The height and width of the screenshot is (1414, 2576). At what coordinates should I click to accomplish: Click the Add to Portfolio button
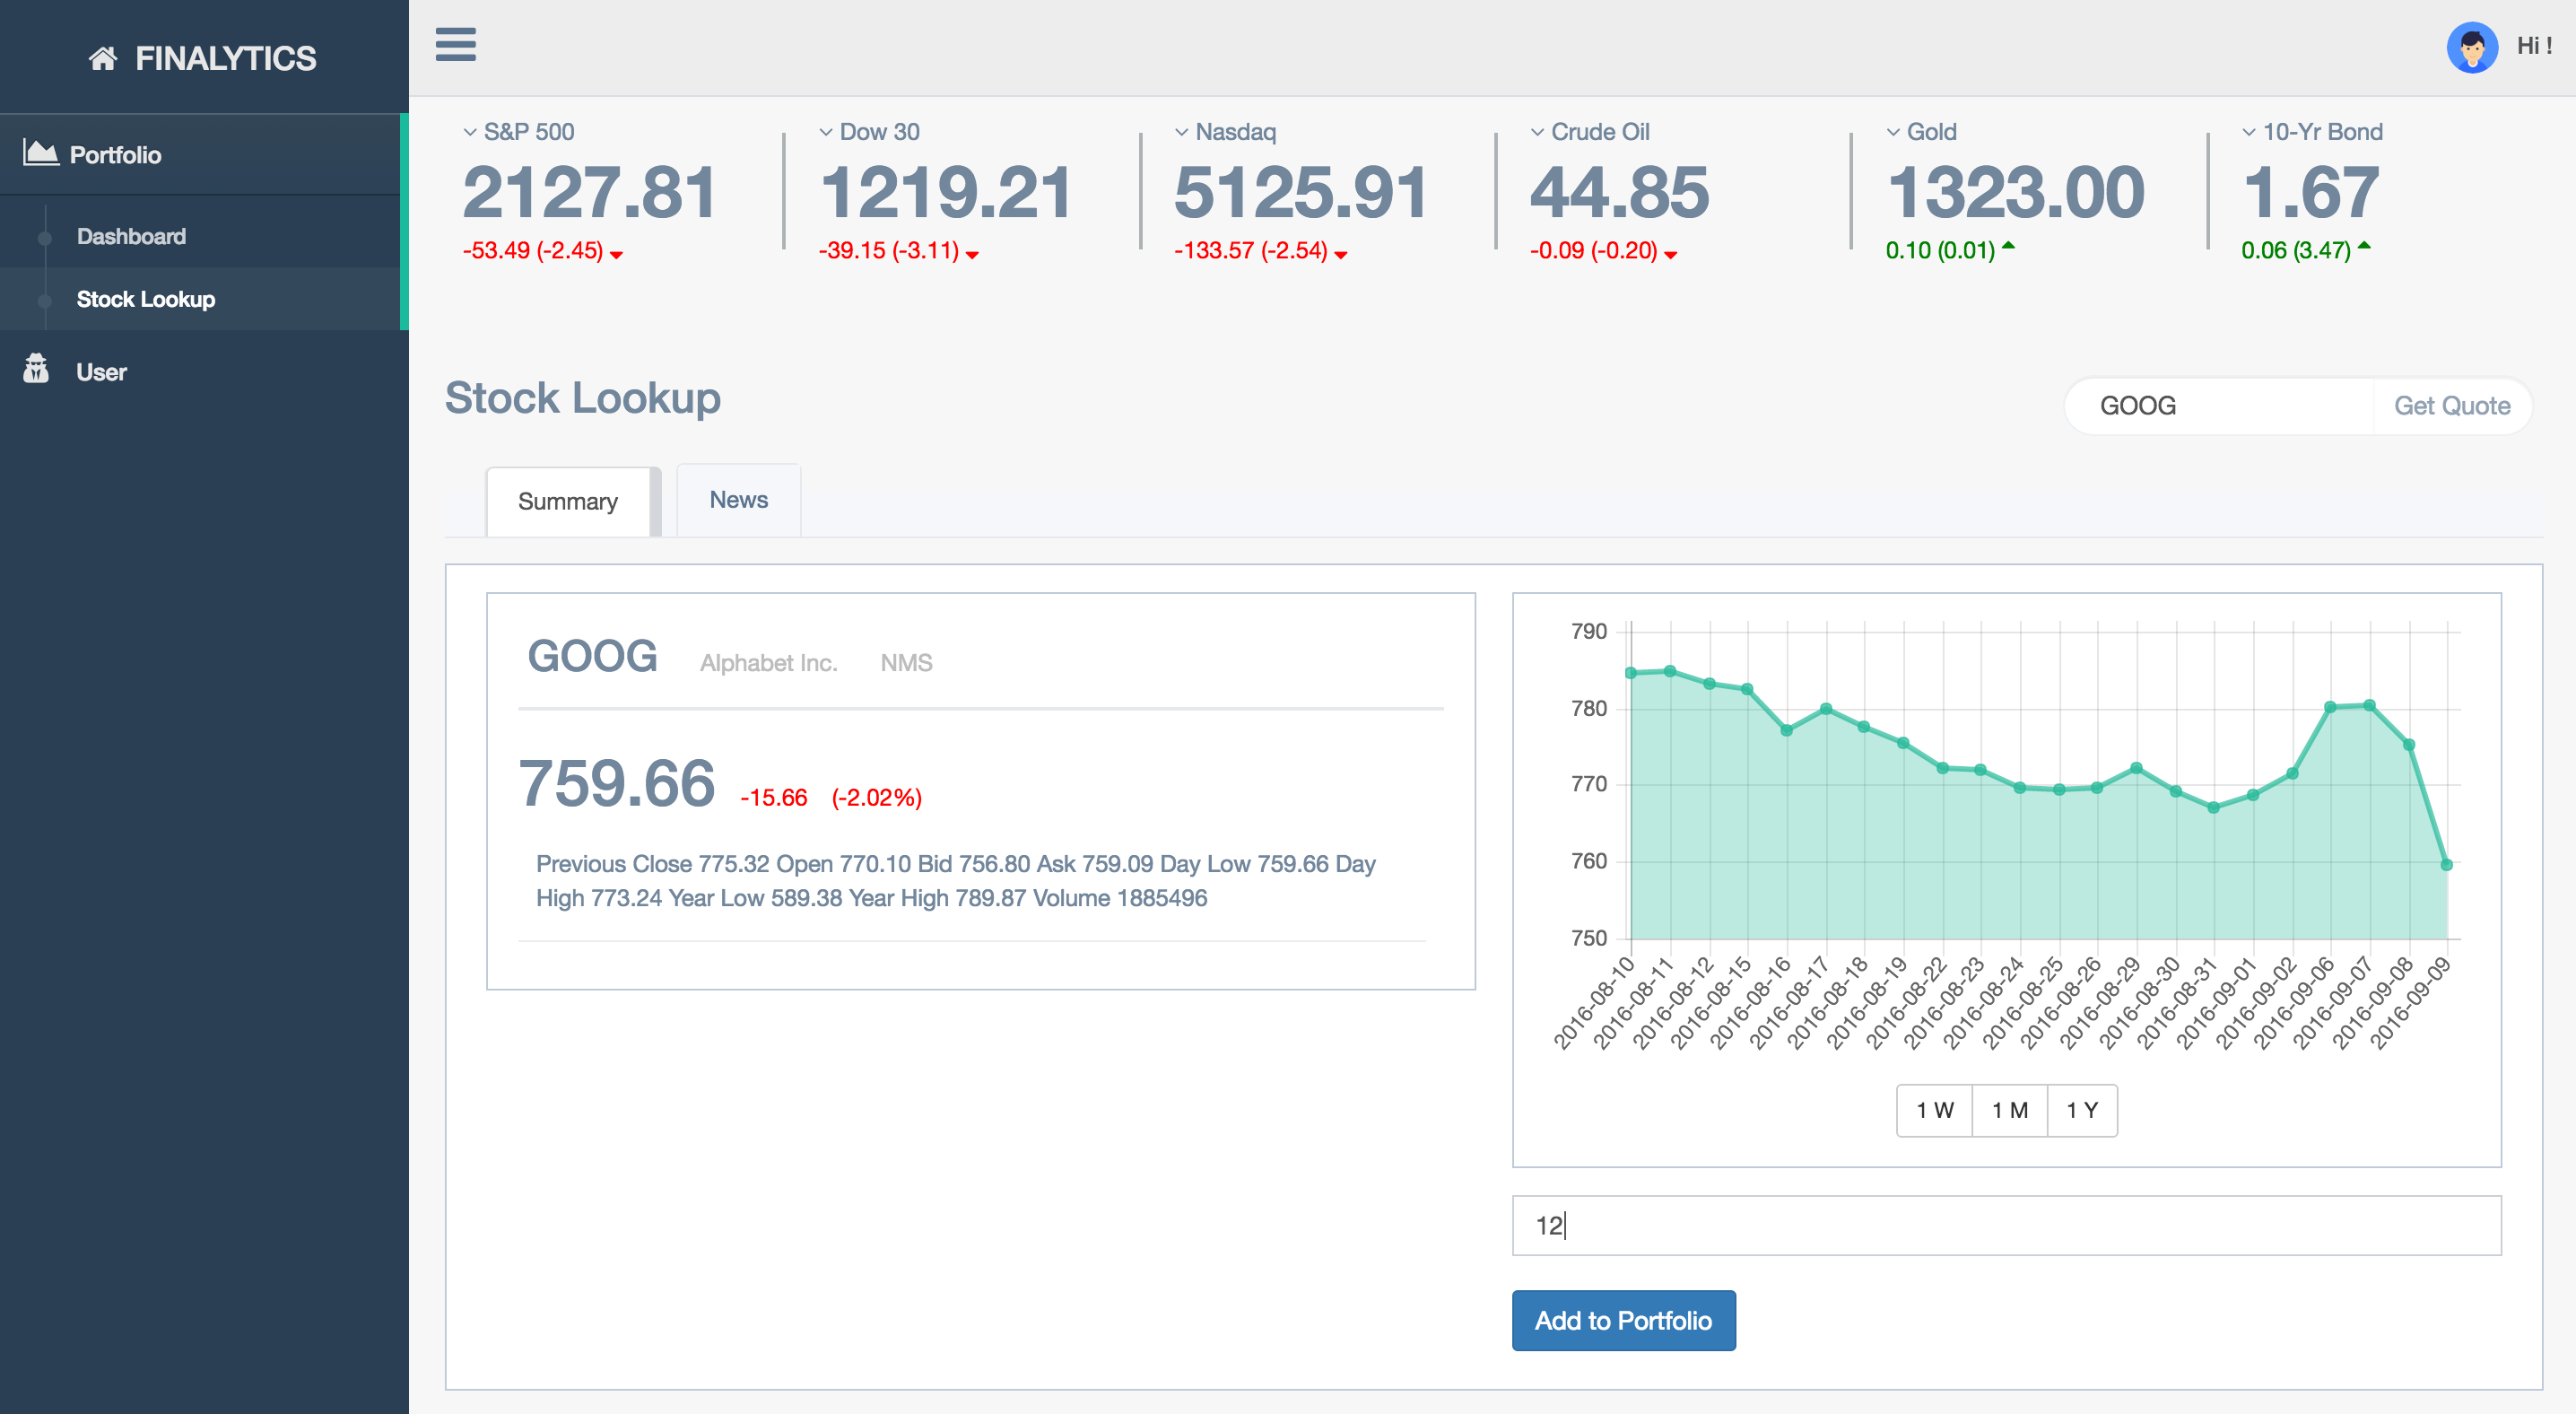1623,1320
